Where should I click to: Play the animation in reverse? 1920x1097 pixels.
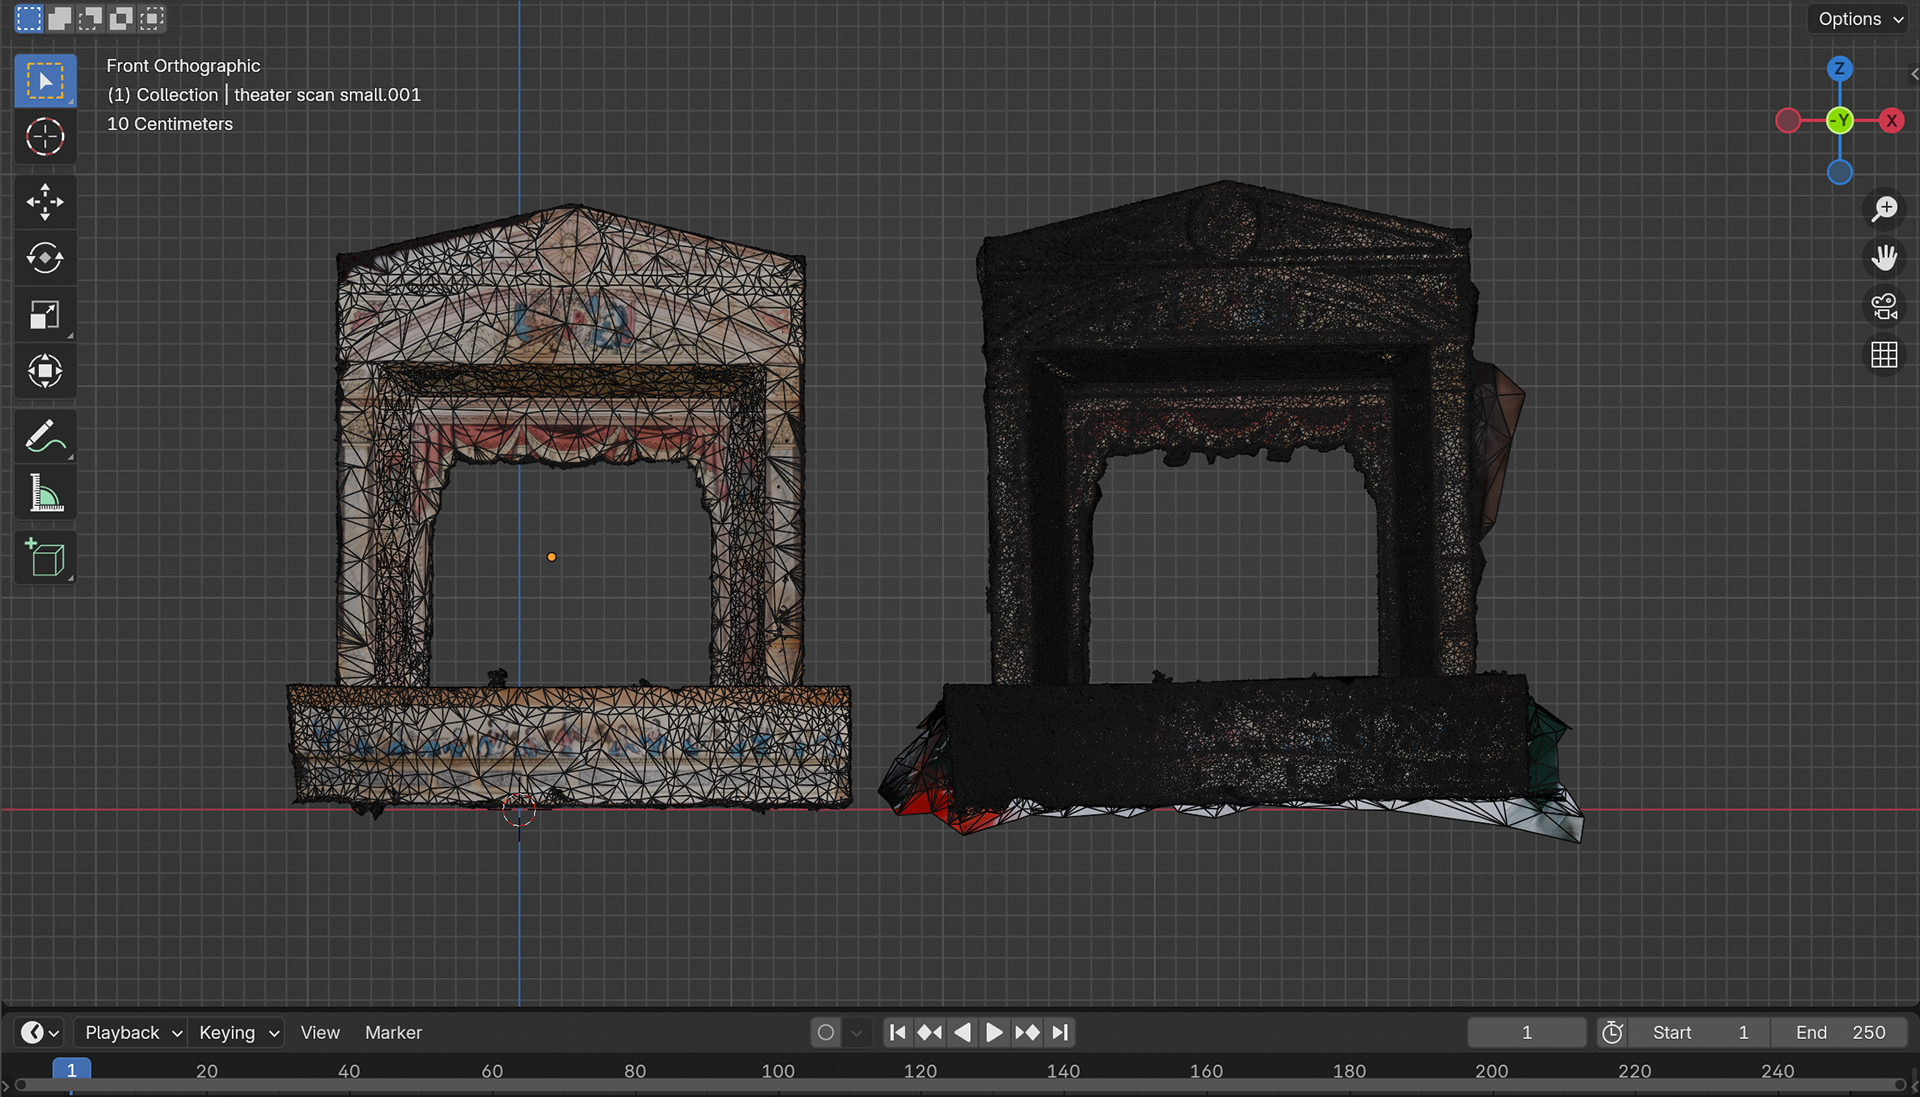pos(962,1032)
